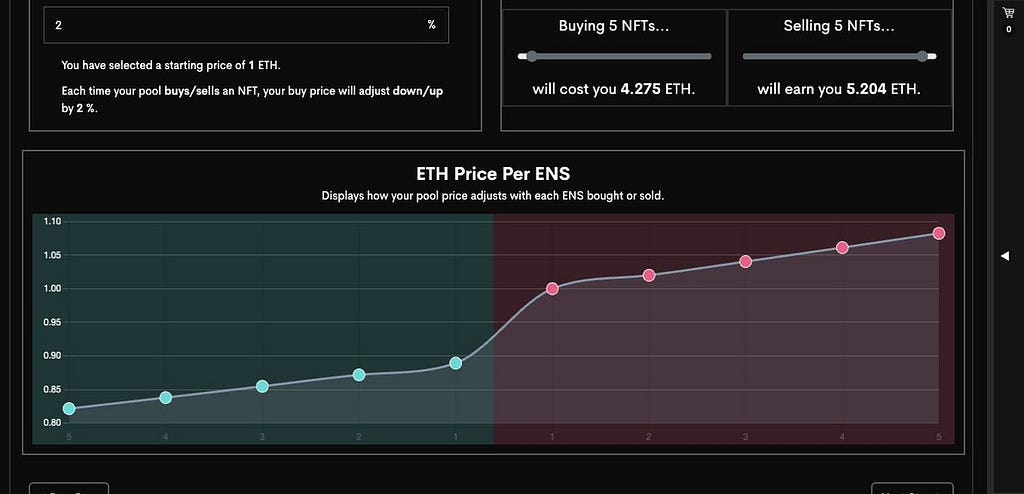Select the first buy data point on chart

point(456,363)
